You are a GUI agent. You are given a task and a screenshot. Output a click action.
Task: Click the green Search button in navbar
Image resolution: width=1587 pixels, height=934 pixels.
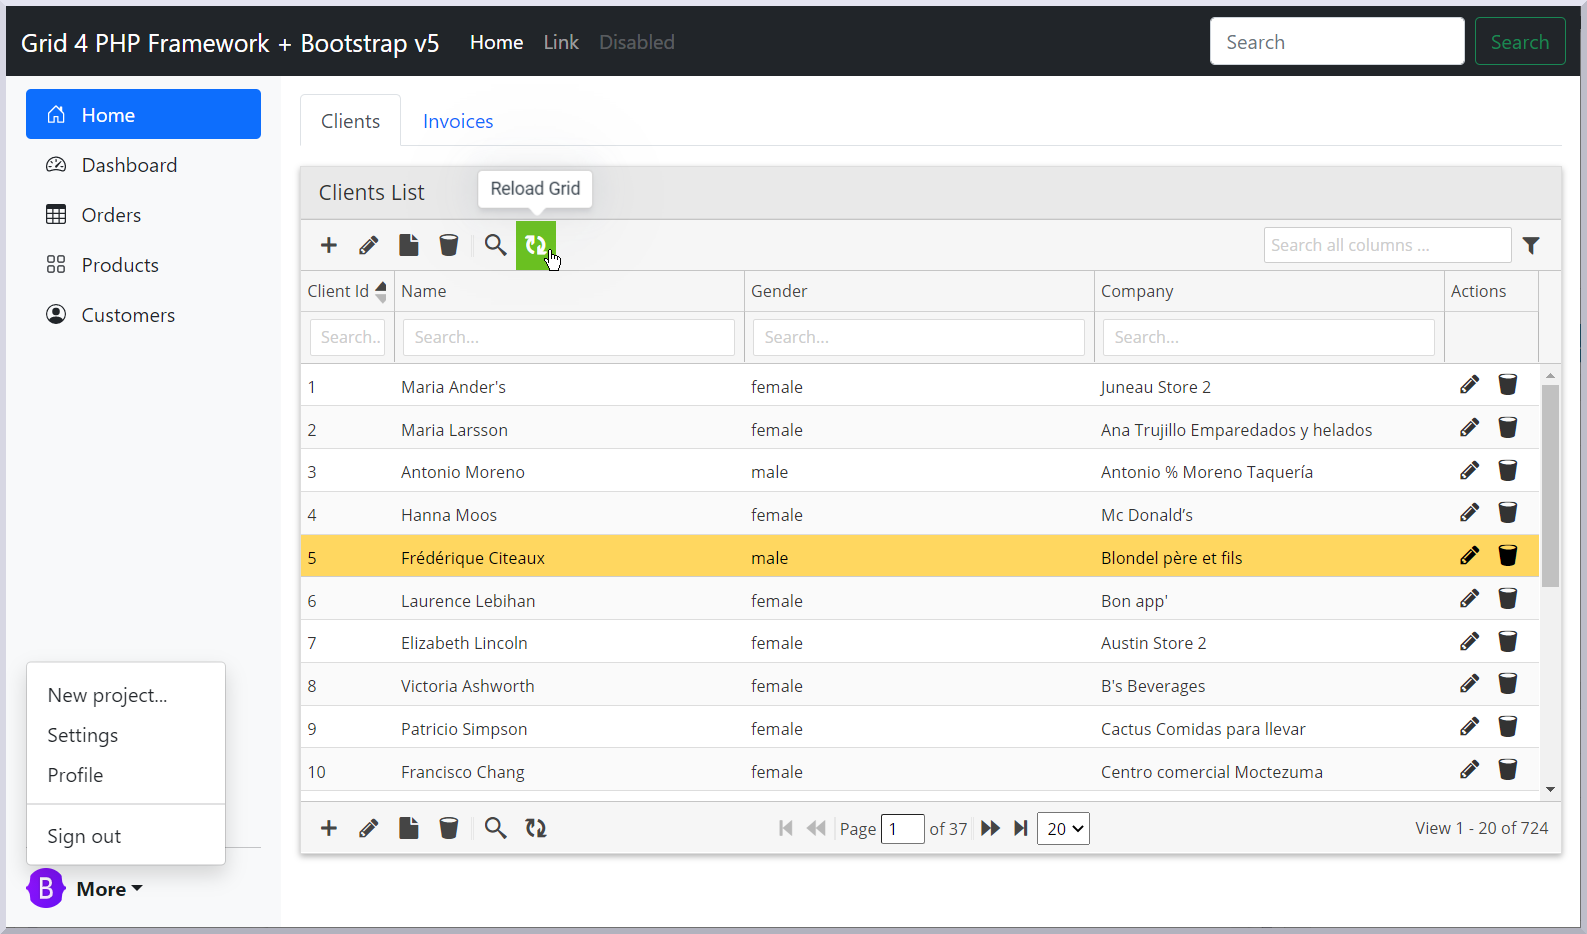(1519, 42)
